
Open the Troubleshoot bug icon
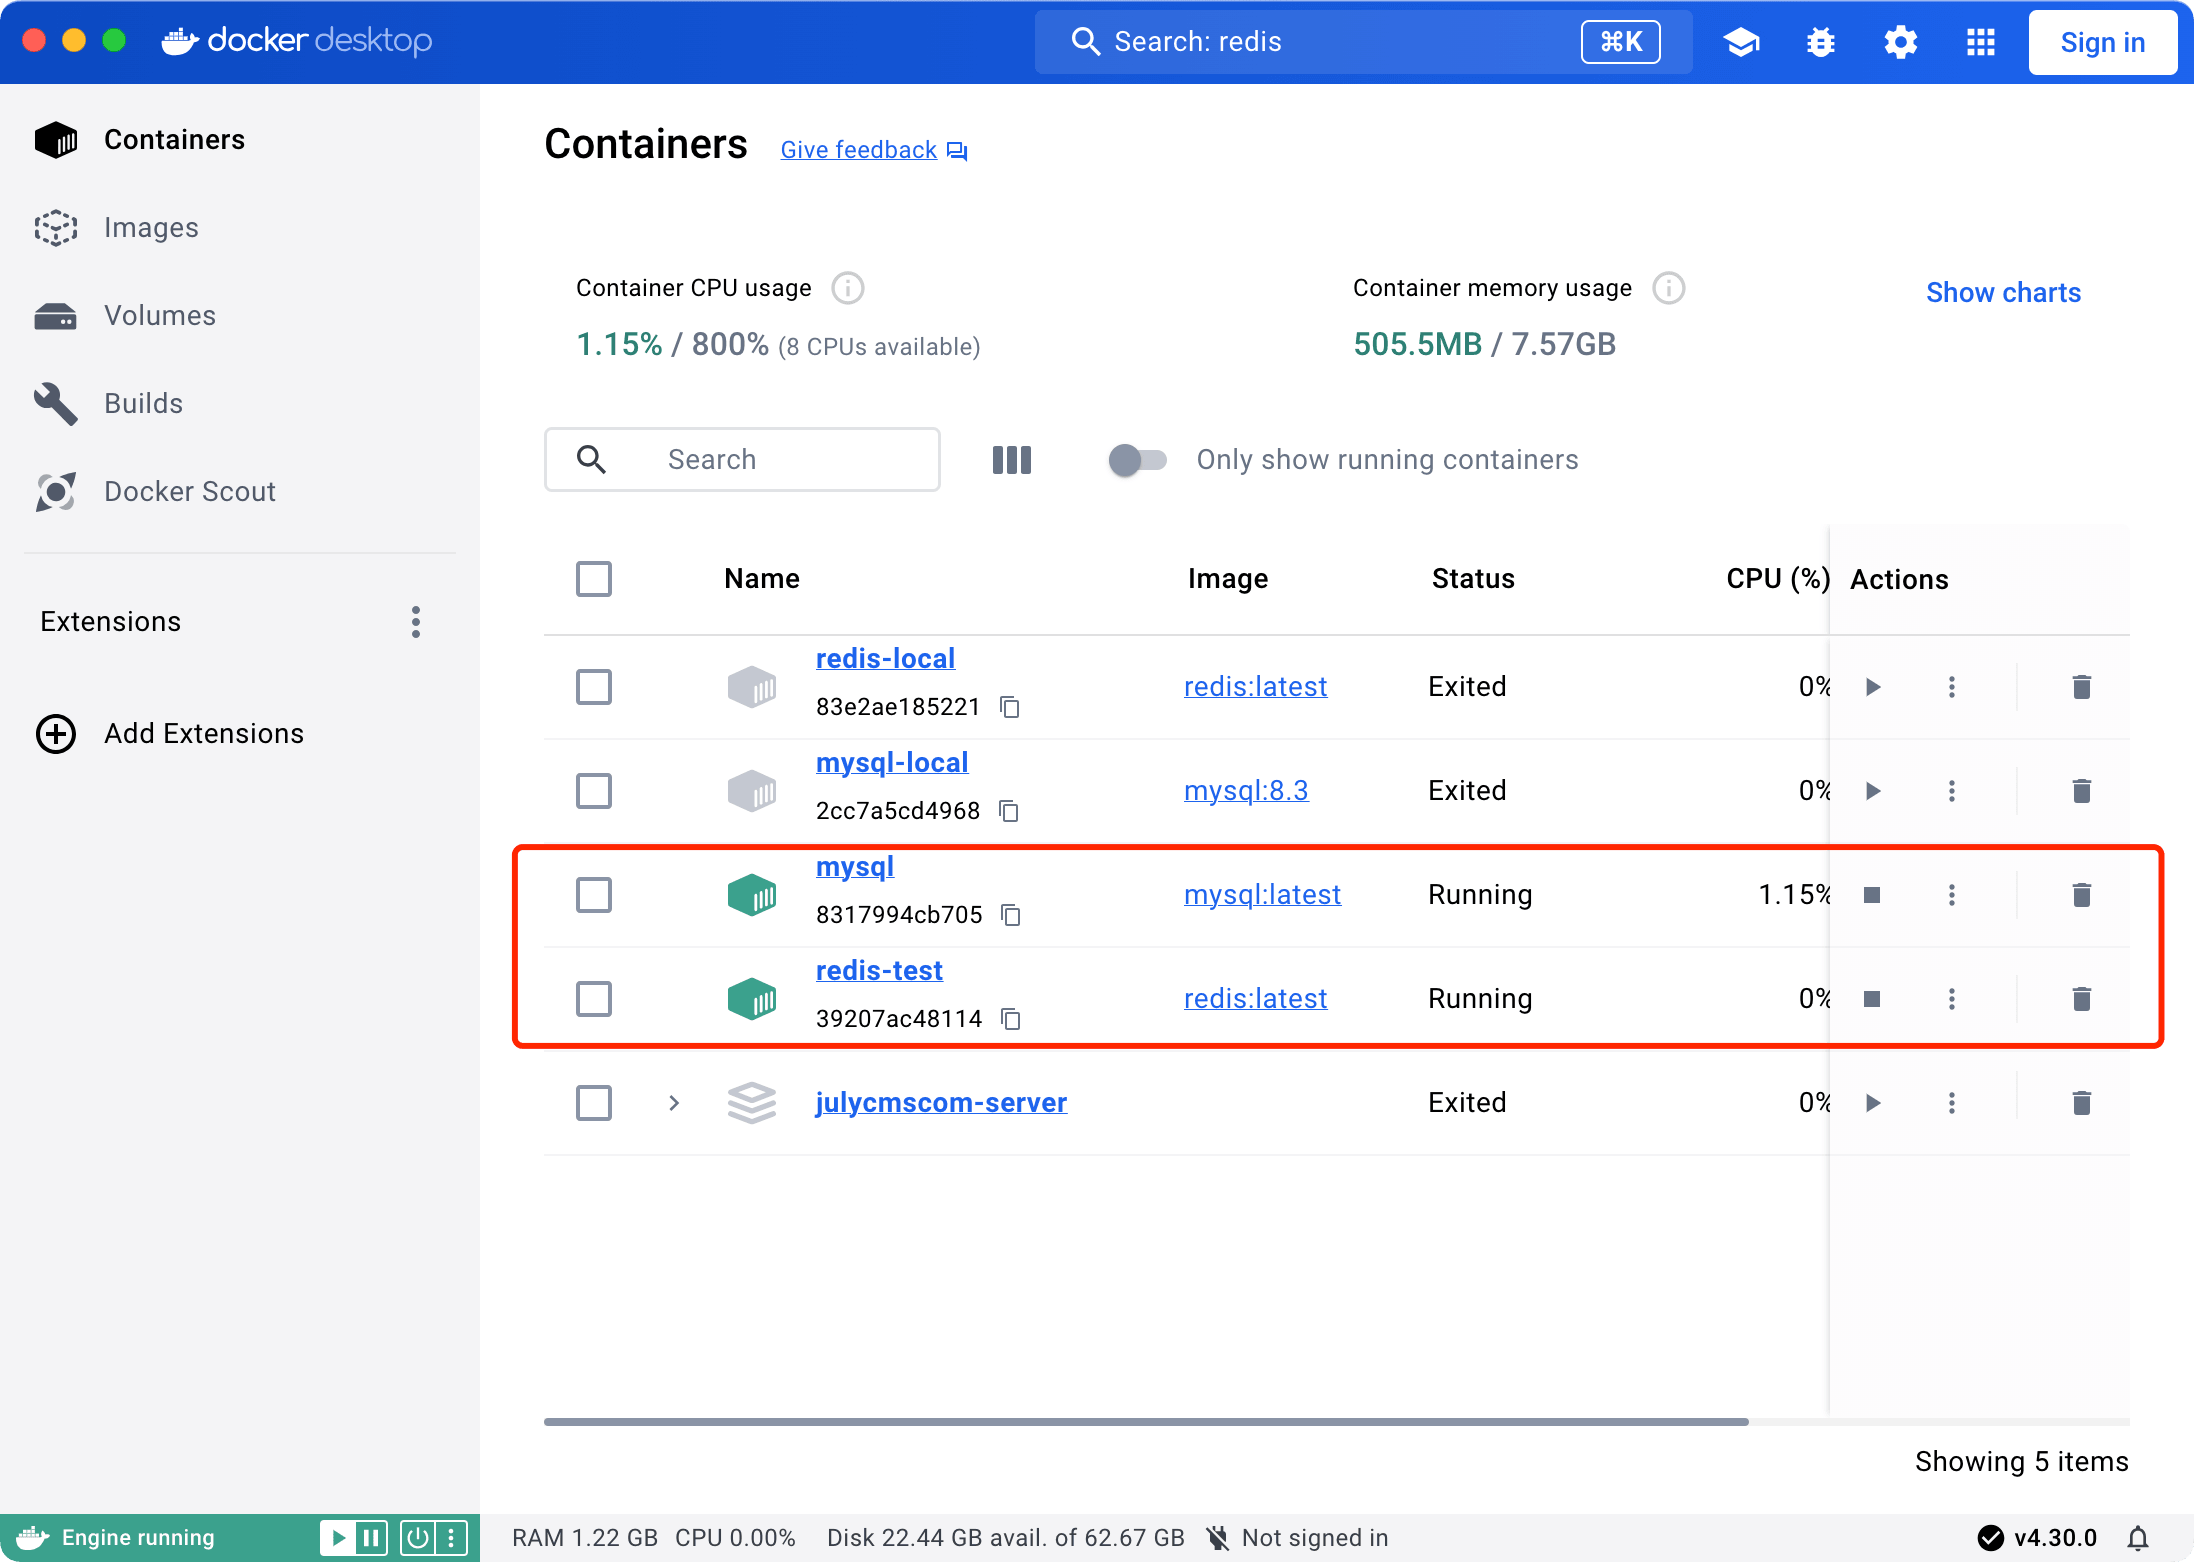pos(1820,42)
